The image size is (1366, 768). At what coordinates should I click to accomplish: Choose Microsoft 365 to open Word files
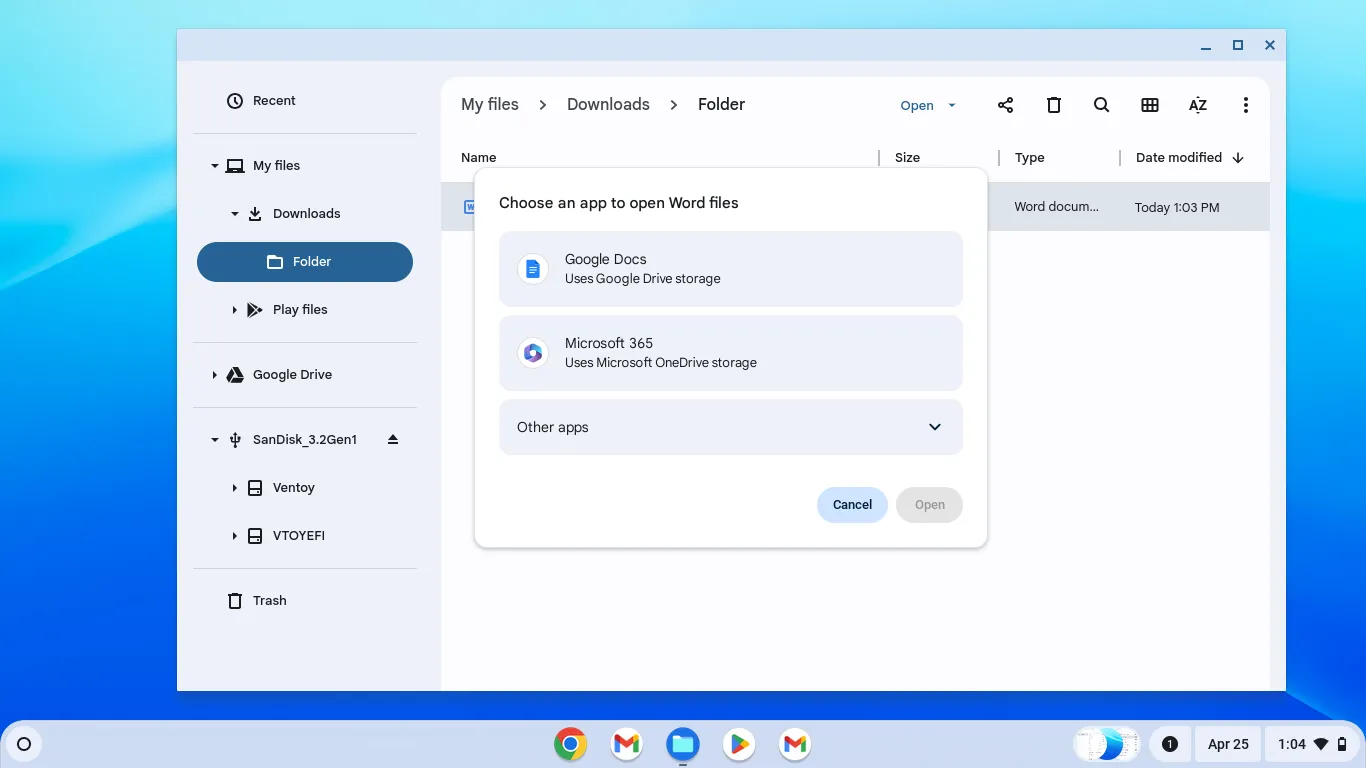[731, 353]
